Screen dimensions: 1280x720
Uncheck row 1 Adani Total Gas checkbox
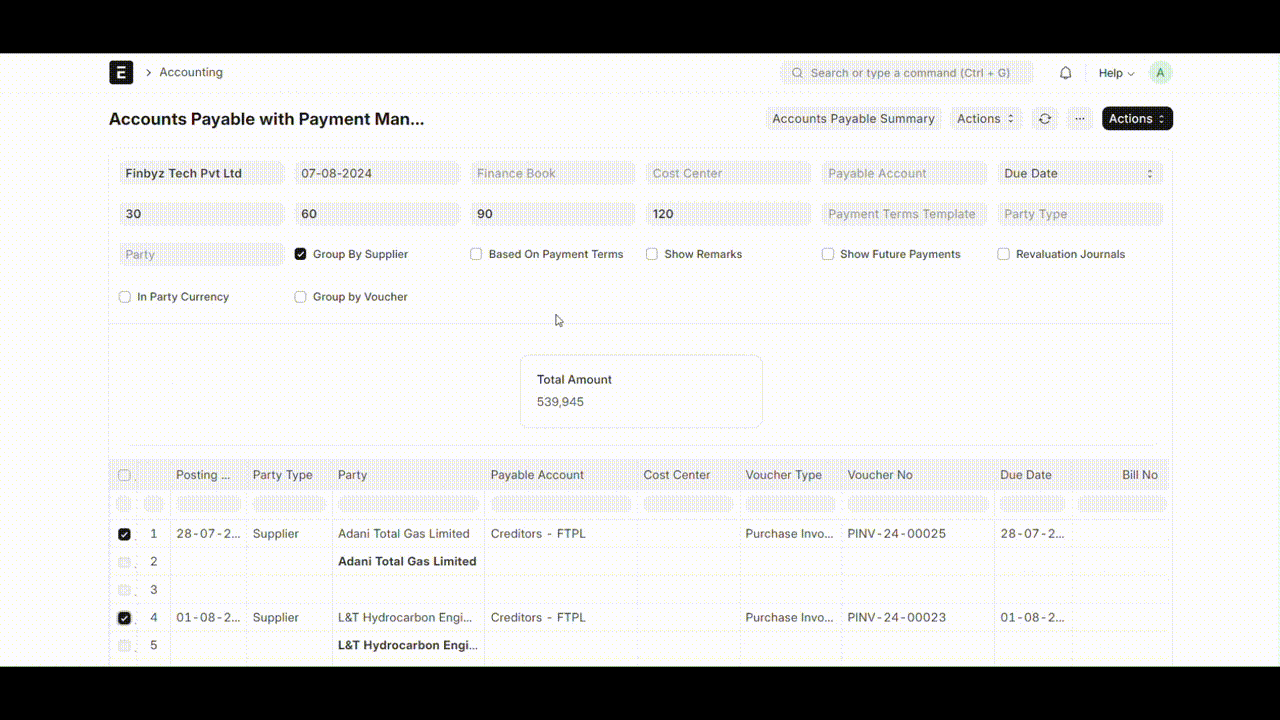(x=124, y=534)
